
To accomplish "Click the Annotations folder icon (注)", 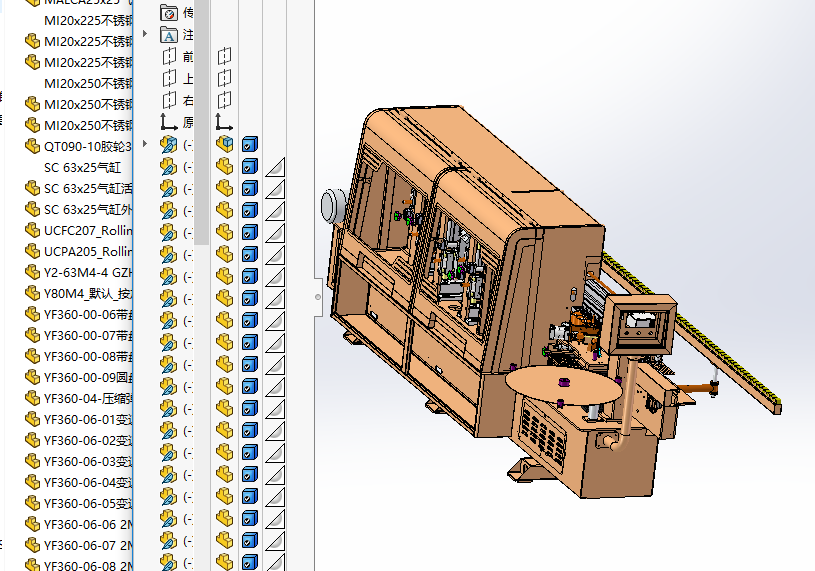I will click(x=168, y=35).
